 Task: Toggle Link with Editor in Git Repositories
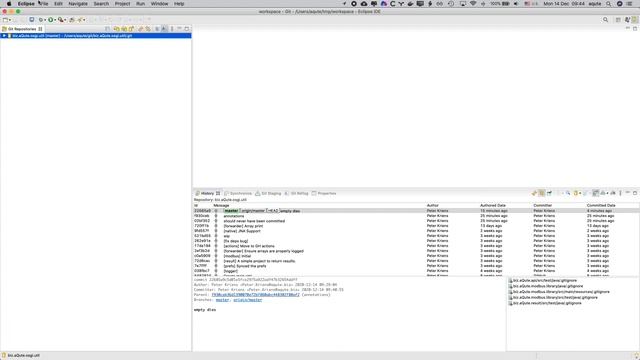[148, 29]
